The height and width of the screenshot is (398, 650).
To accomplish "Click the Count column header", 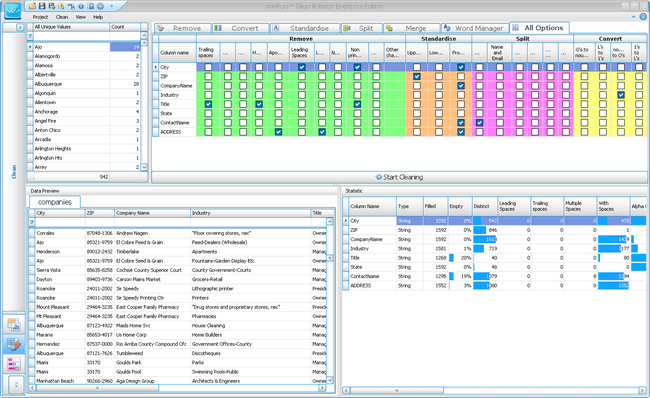I will (125, 27).
